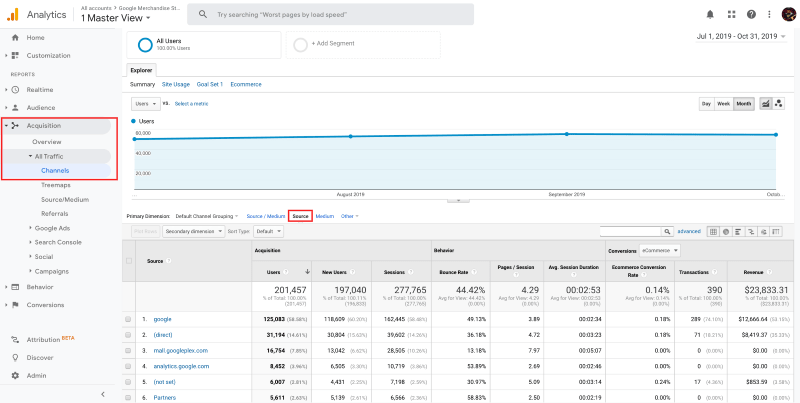
Task: Expand Google Ads in sidebar
Action: (52, 228)
